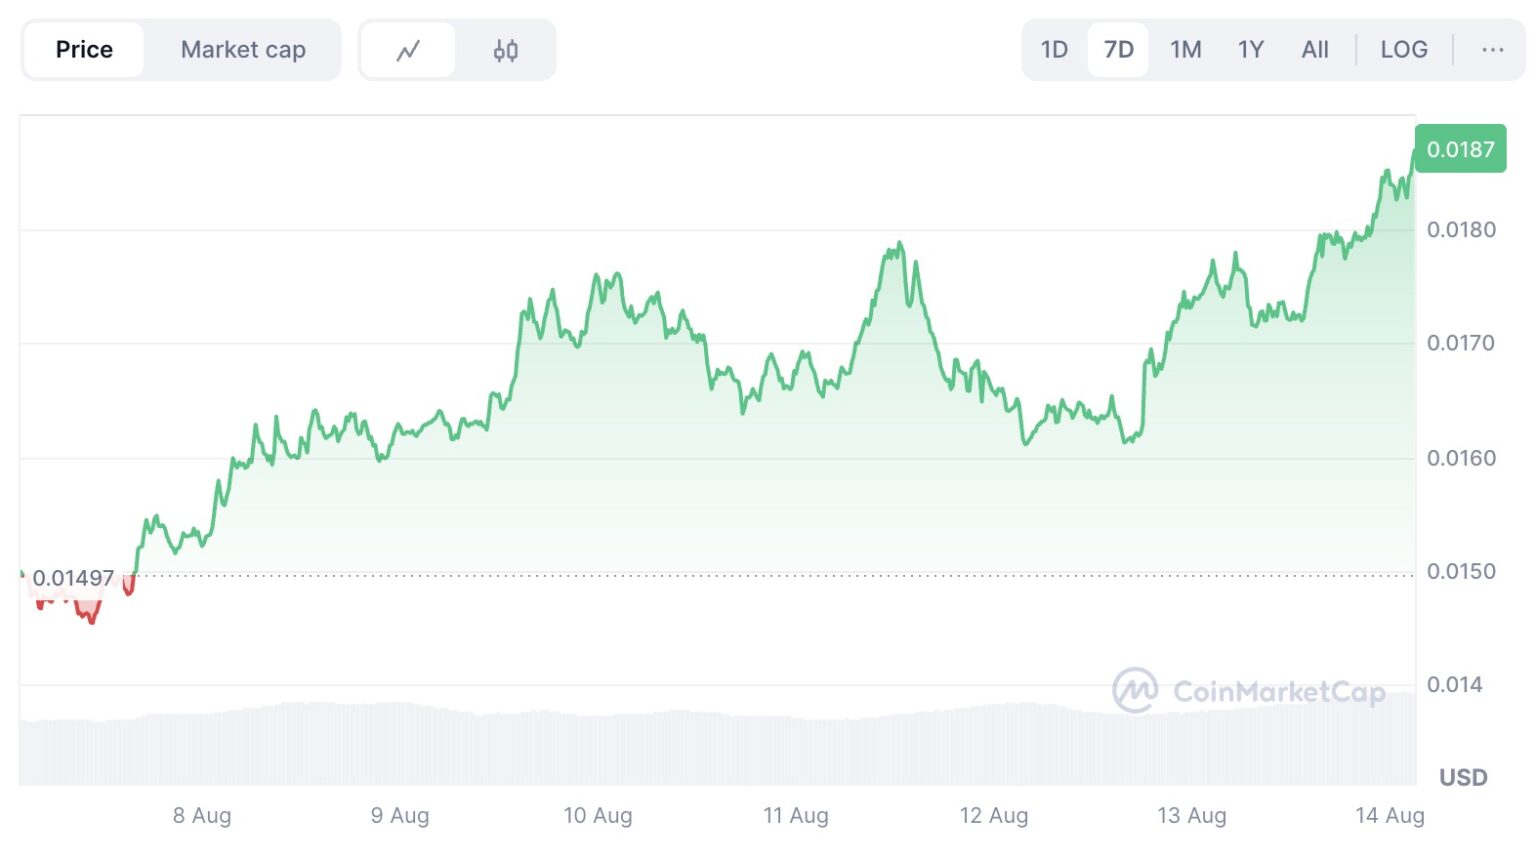The width and height of the screenshot is (1536, 859).
Task: Click the 0.0187 current price badge
Action: point(1460,148)
